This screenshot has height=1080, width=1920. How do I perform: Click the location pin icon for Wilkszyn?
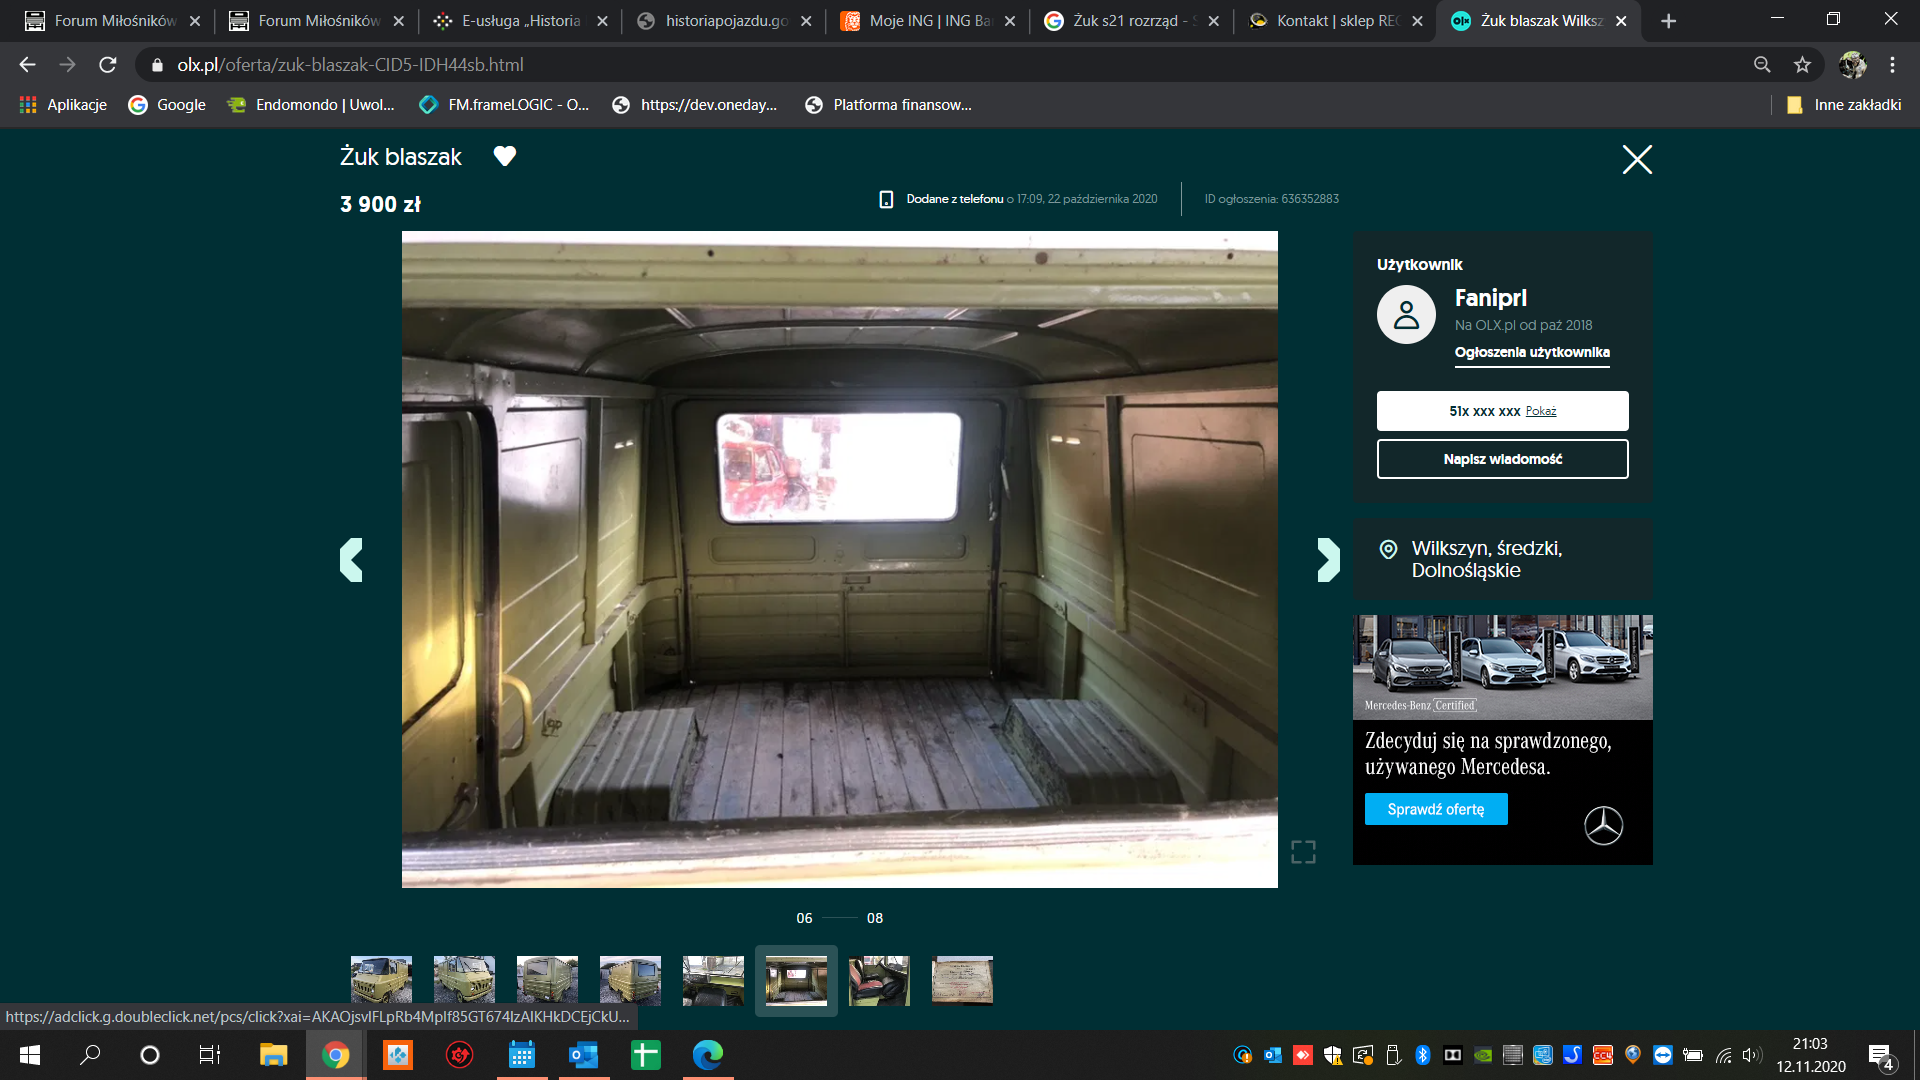click(x=1388, y=549)
